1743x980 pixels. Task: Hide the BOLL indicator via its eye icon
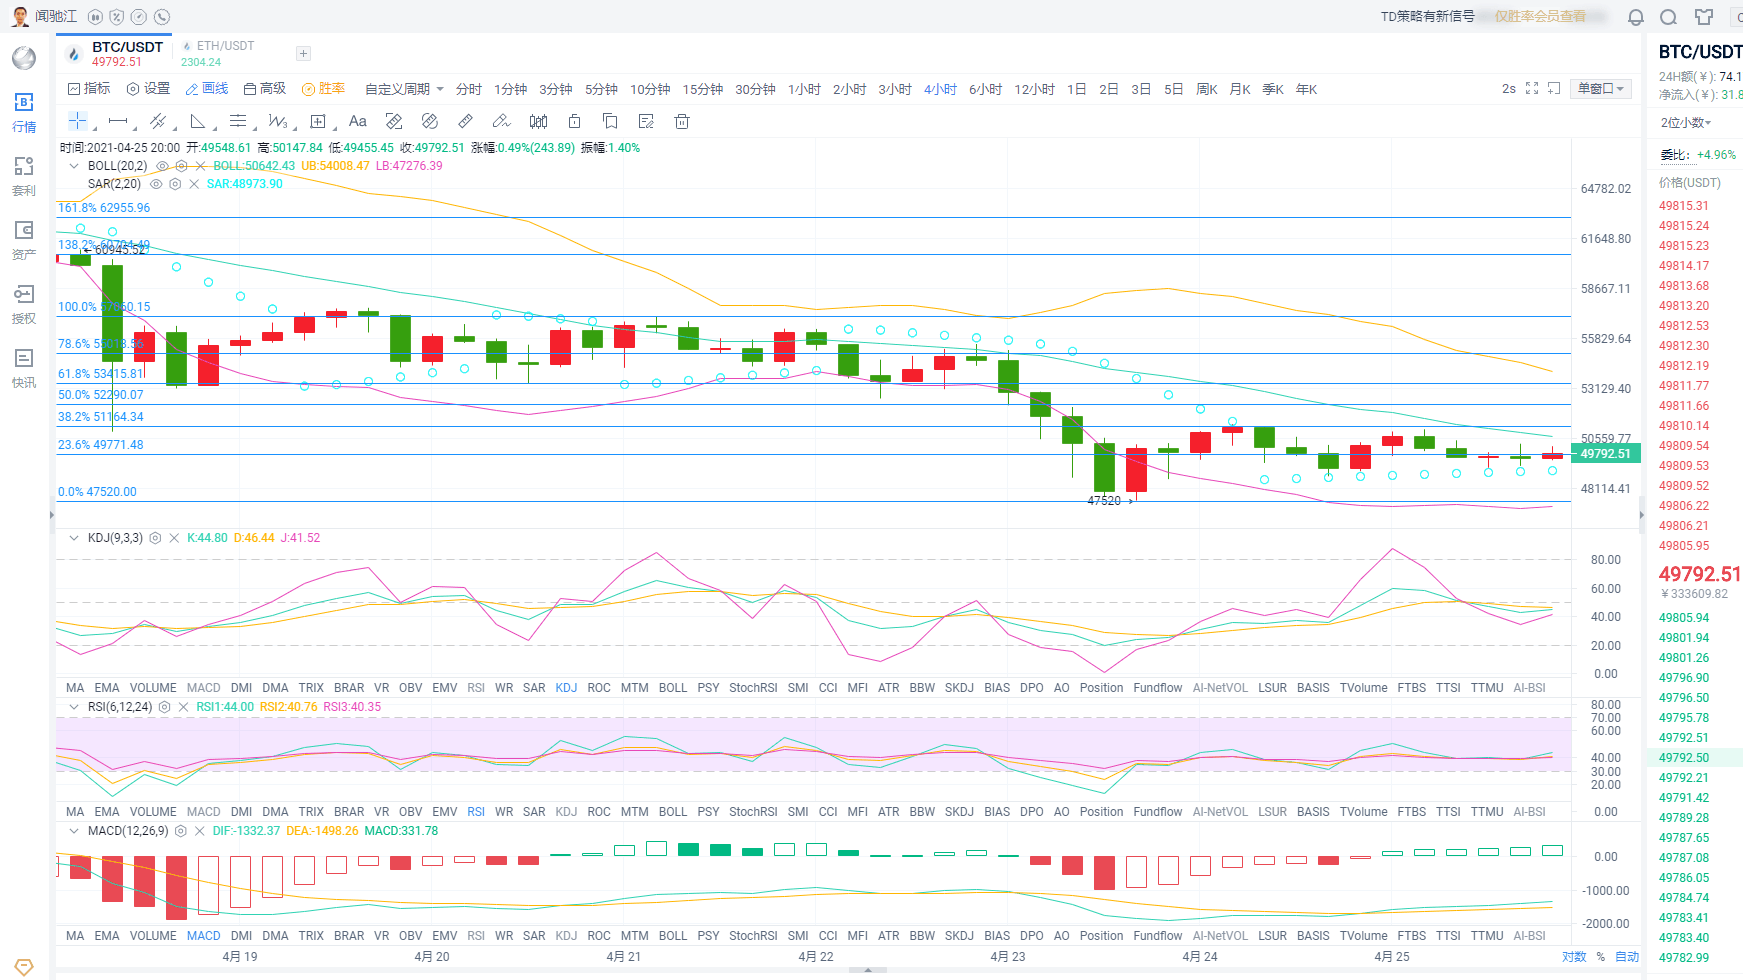coord(162,166)
